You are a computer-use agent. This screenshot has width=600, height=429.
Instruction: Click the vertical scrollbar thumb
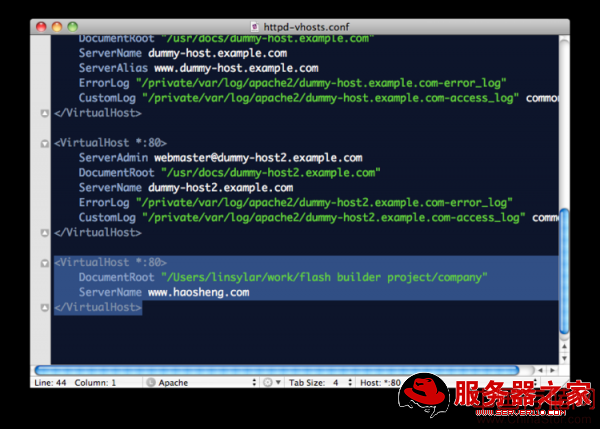click(565, 270)
